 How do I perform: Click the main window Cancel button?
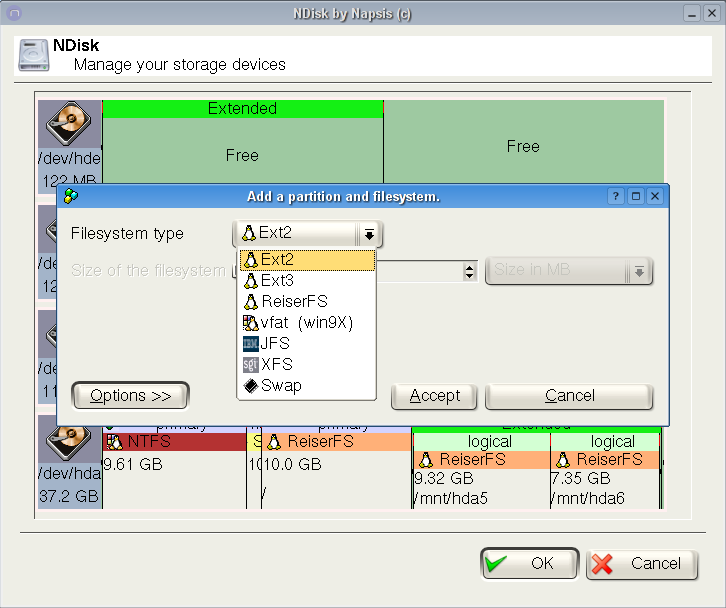point(641,564)
